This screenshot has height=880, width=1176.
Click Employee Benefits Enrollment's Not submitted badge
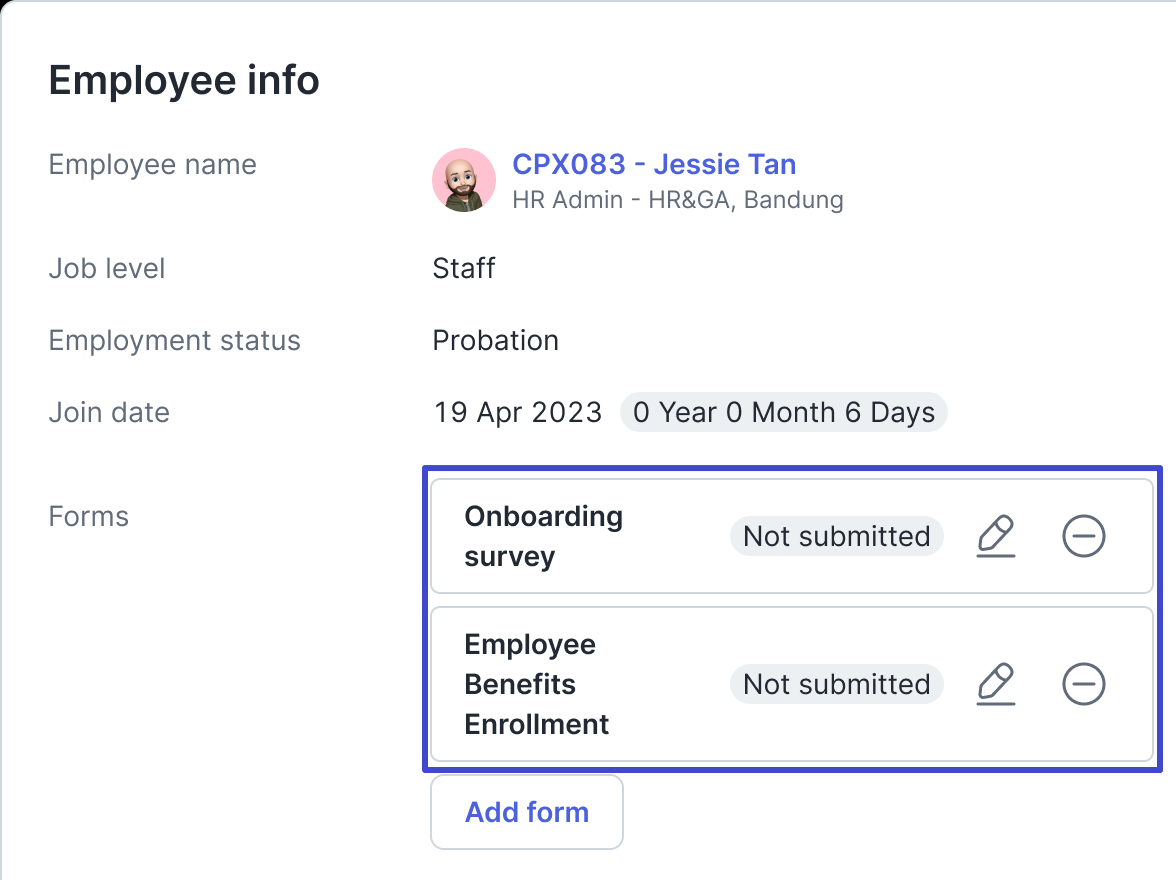836,685
